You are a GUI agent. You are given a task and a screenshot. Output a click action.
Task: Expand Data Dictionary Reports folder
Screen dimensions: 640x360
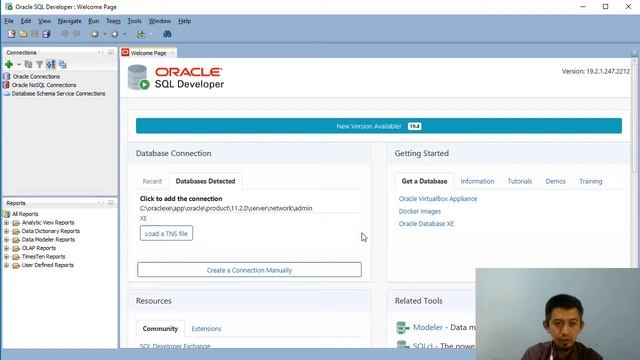(x=6, y=231)
